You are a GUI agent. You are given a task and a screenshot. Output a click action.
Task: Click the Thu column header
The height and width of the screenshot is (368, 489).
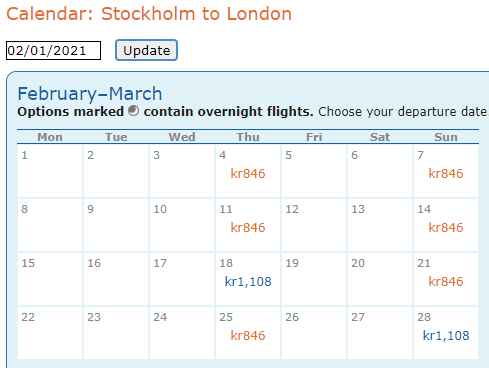(x=248, y=137)
